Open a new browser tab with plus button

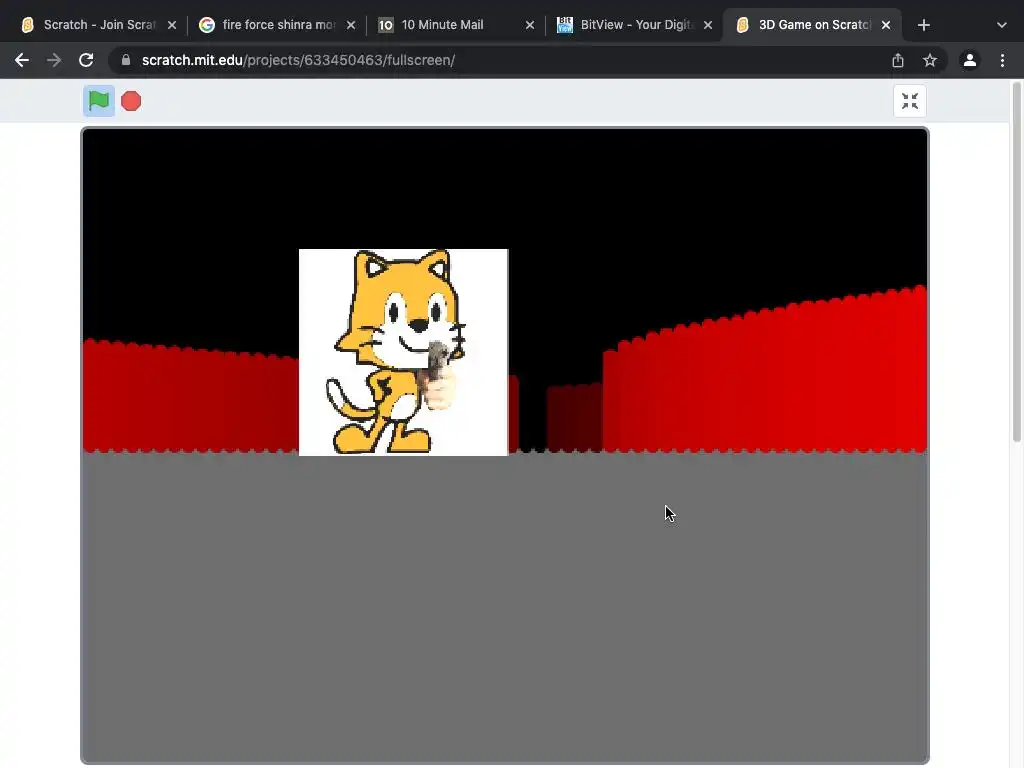pyautogui.click(x=923, y=25)
